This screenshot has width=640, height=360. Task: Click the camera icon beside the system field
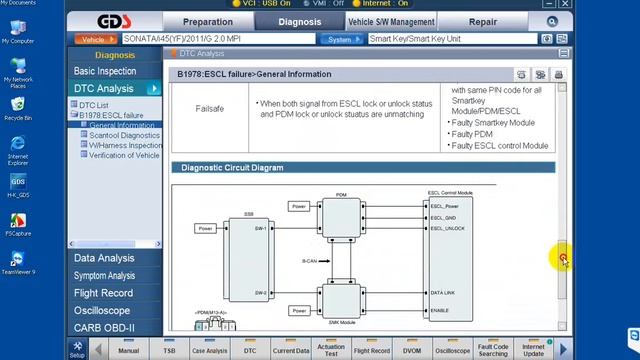click(547, 39)
